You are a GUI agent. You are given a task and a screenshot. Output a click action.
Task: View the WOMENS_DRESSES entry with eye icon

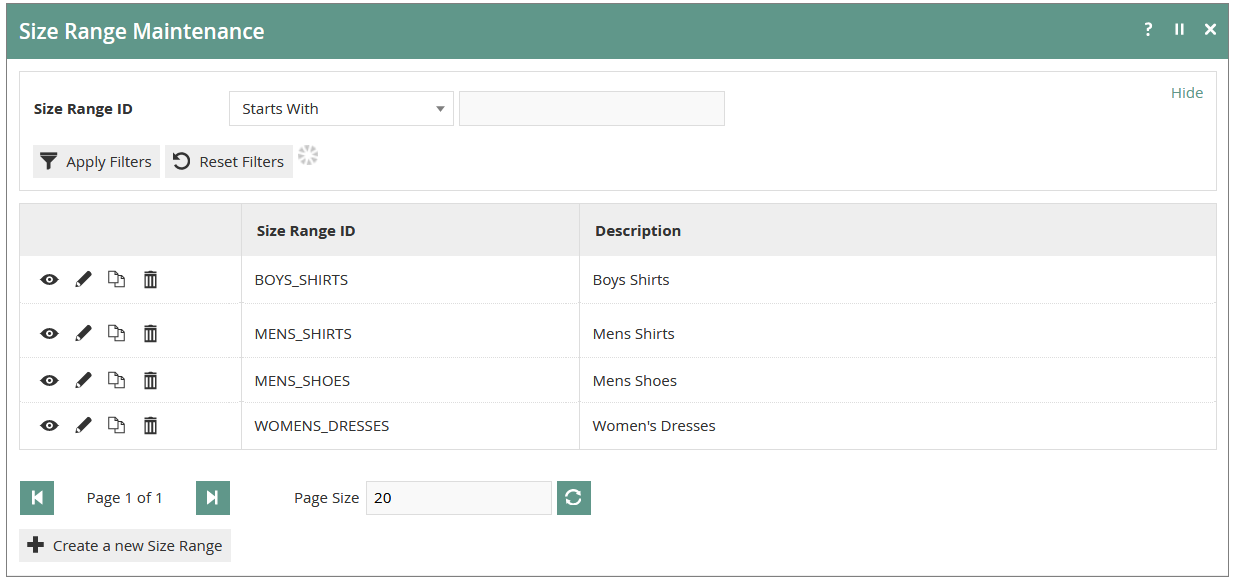pyautogui.click(x=49, y=426)
